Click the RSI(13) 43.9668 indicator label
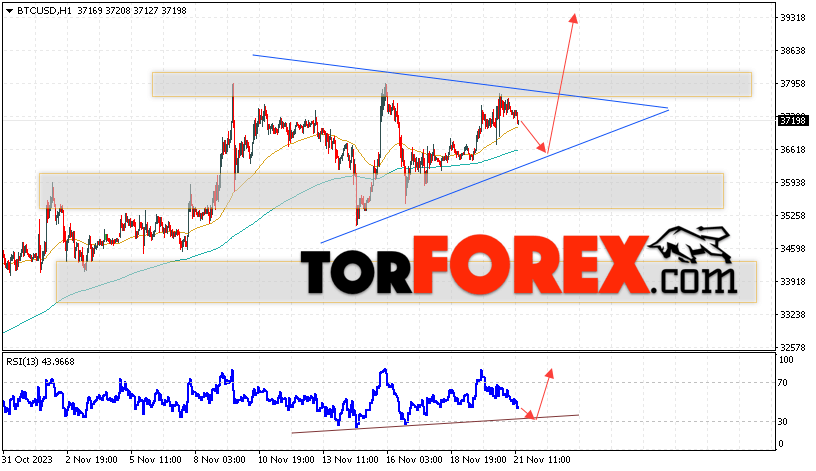This screenshot has width=816, height=471. click(41, 361)
